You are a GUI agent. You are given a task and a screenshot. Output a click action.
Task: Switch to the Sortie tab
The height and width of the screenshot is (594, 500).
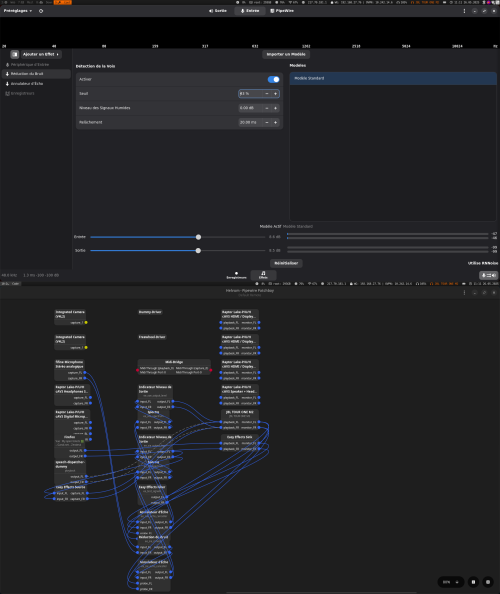point(218,11)
